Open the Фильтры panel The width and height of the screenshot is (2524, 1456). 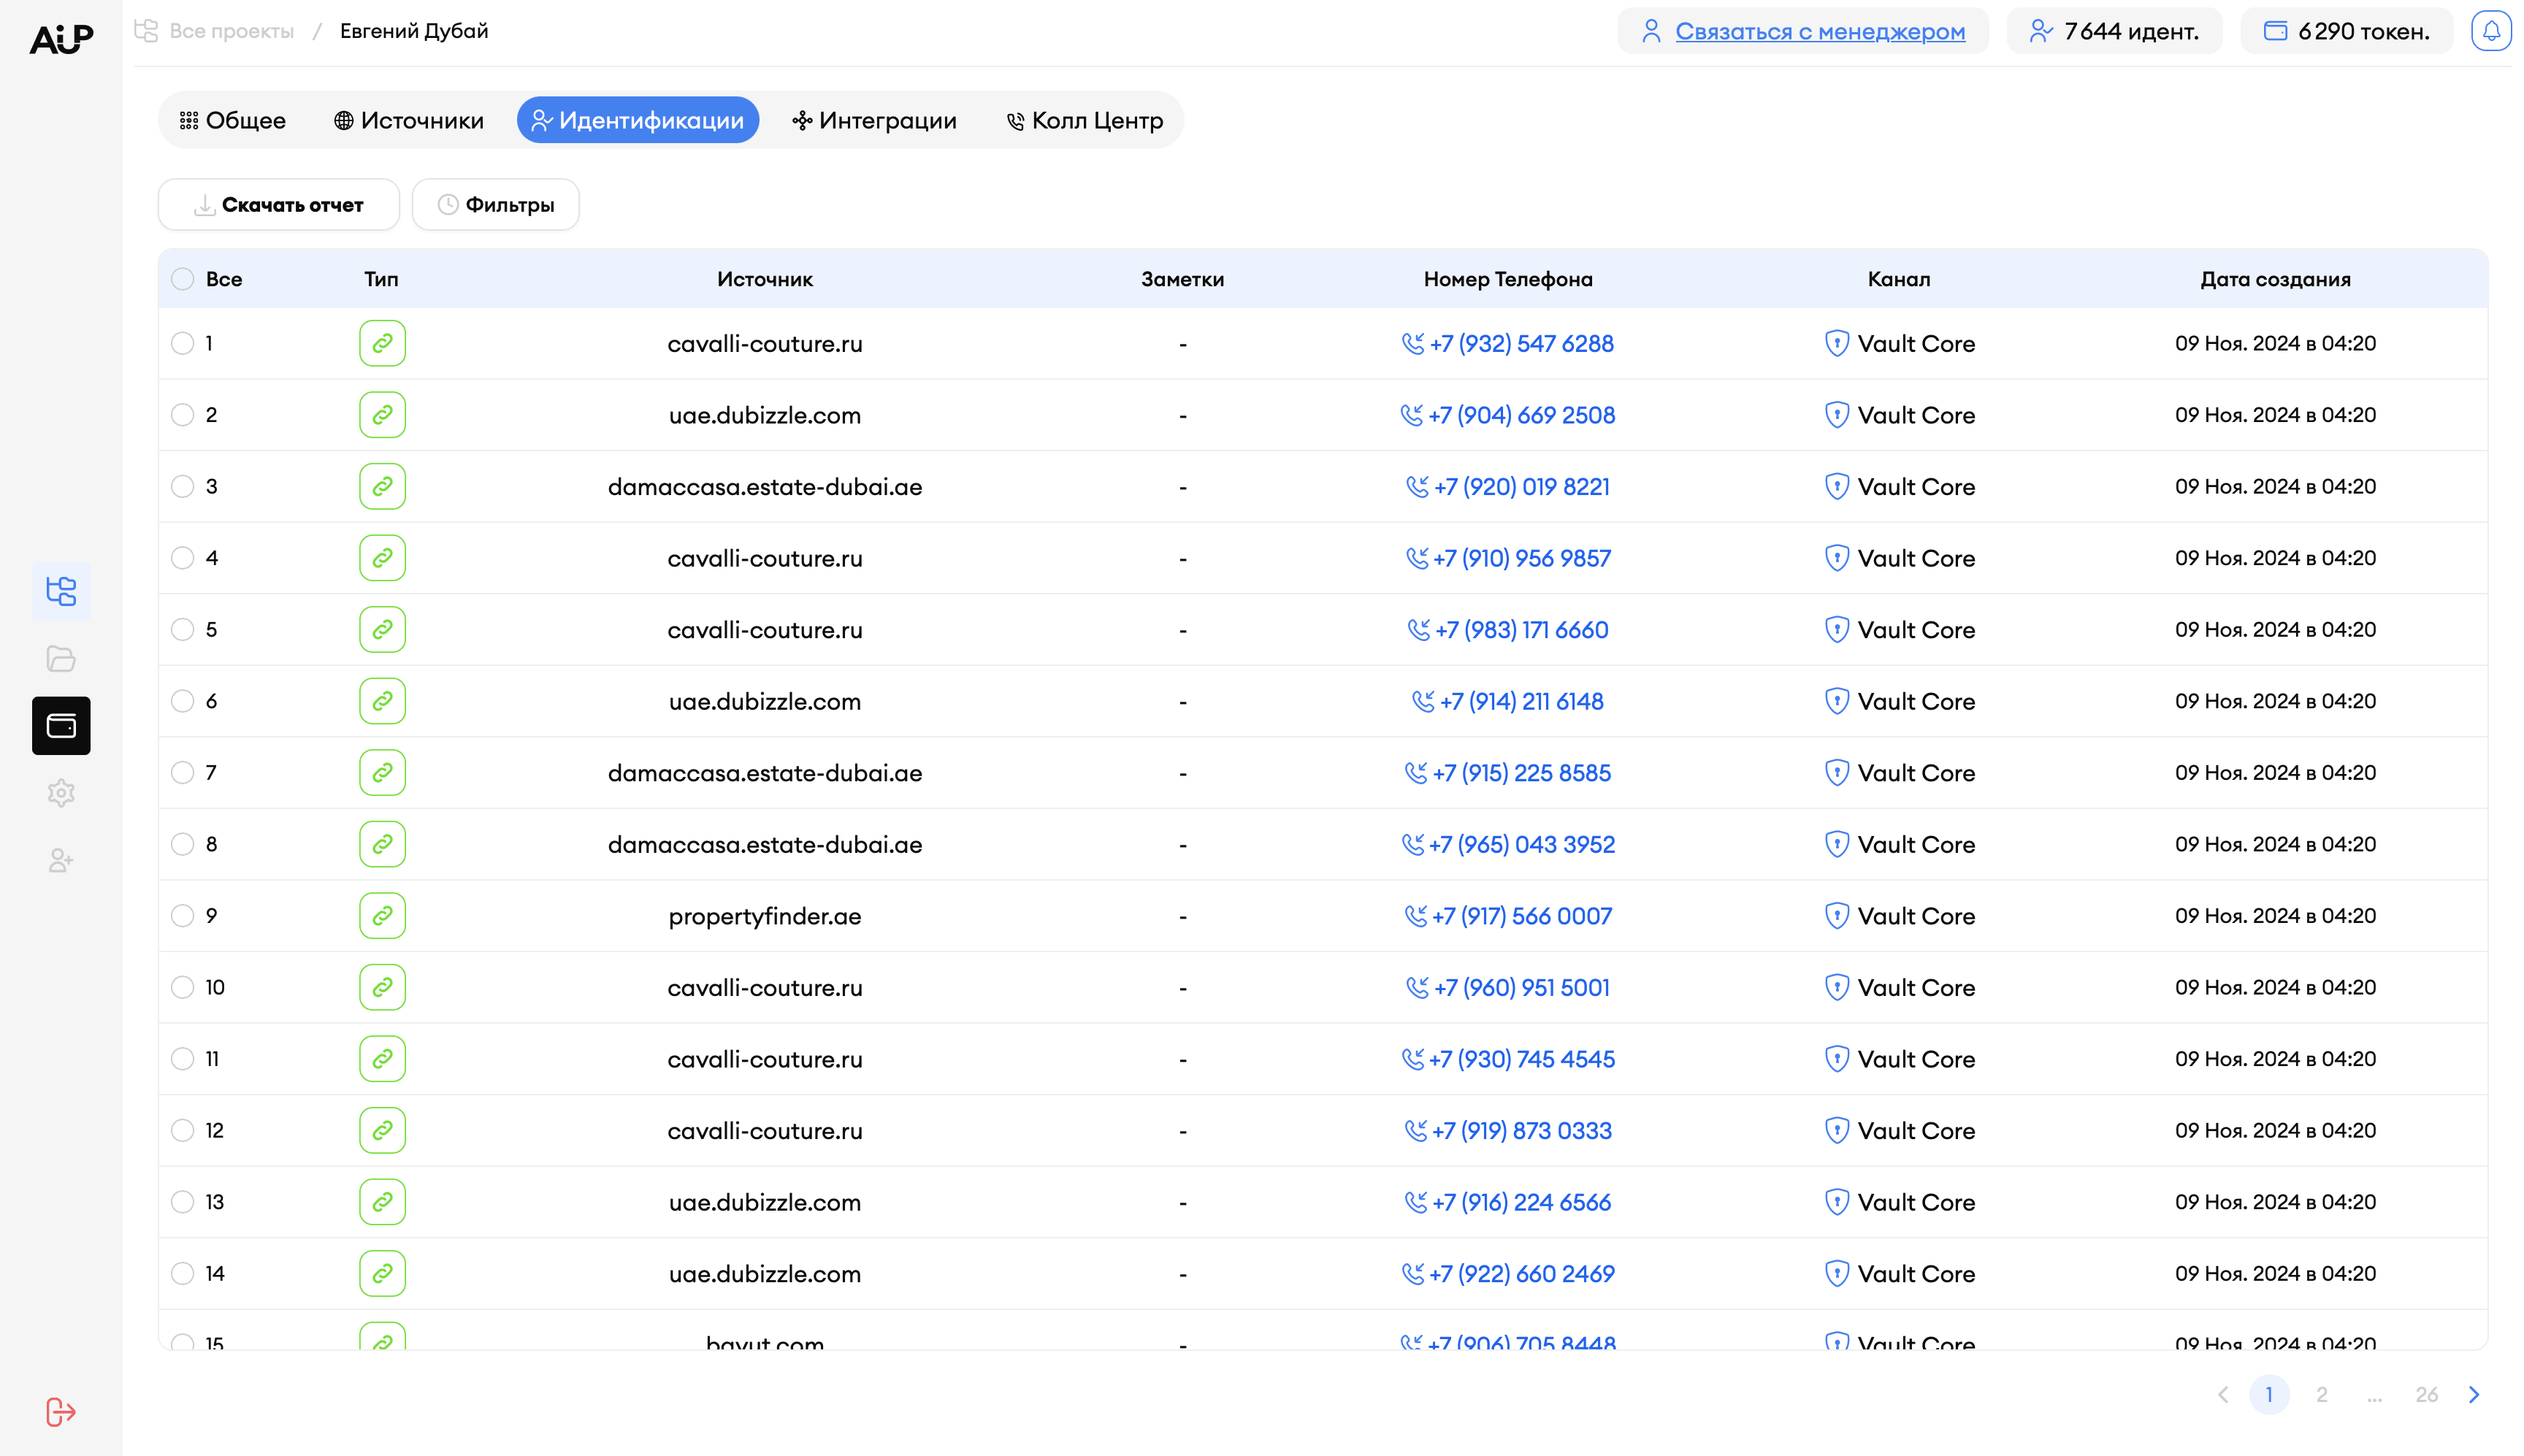495,204
